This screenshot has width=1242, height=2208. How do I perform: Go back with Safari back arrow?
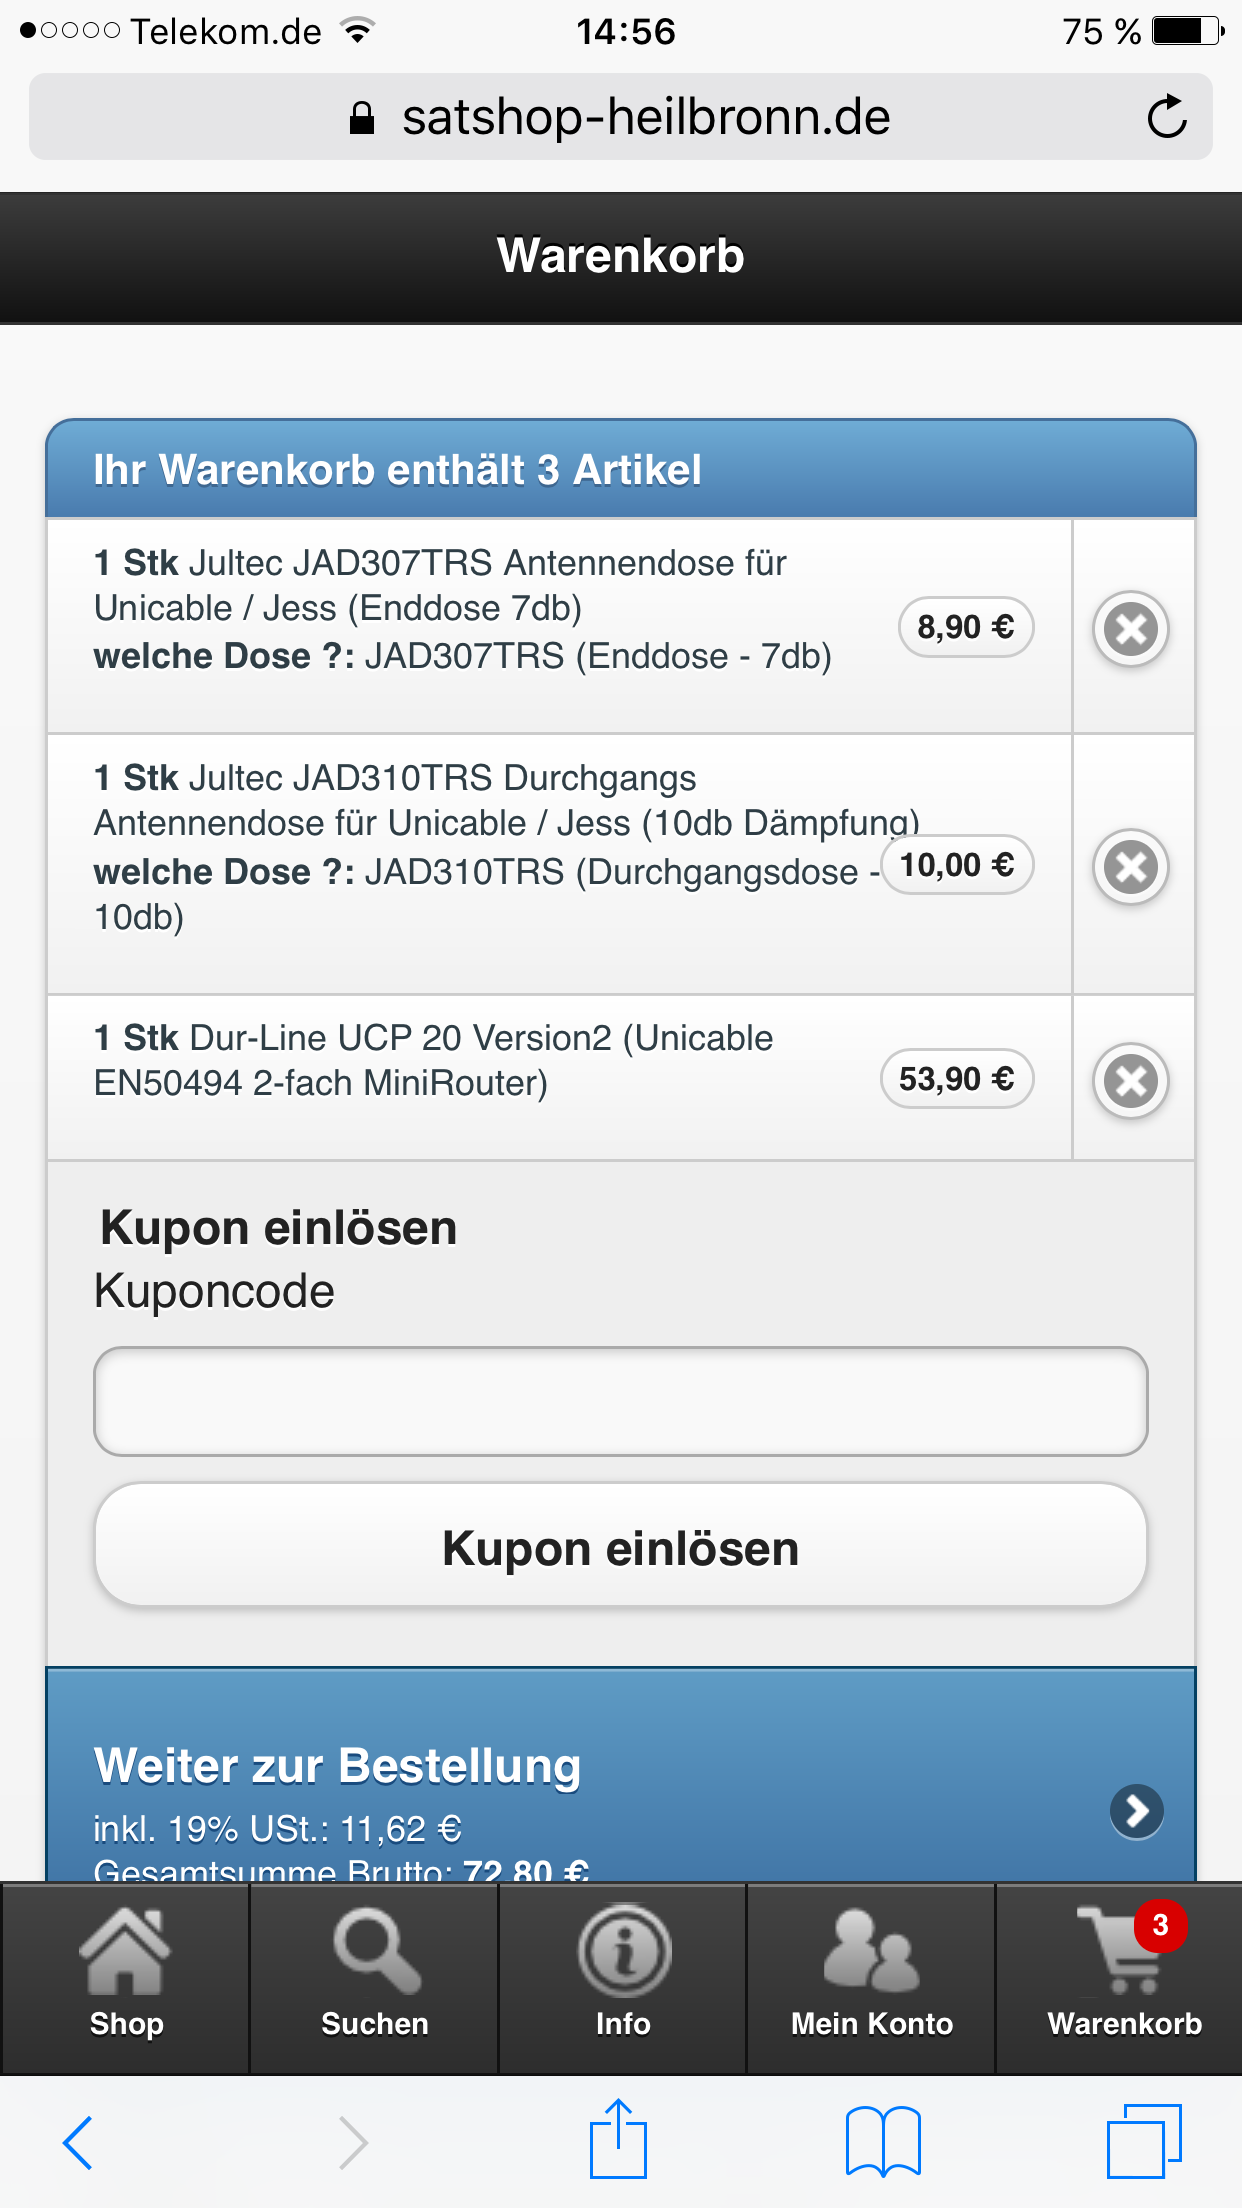78,2142
